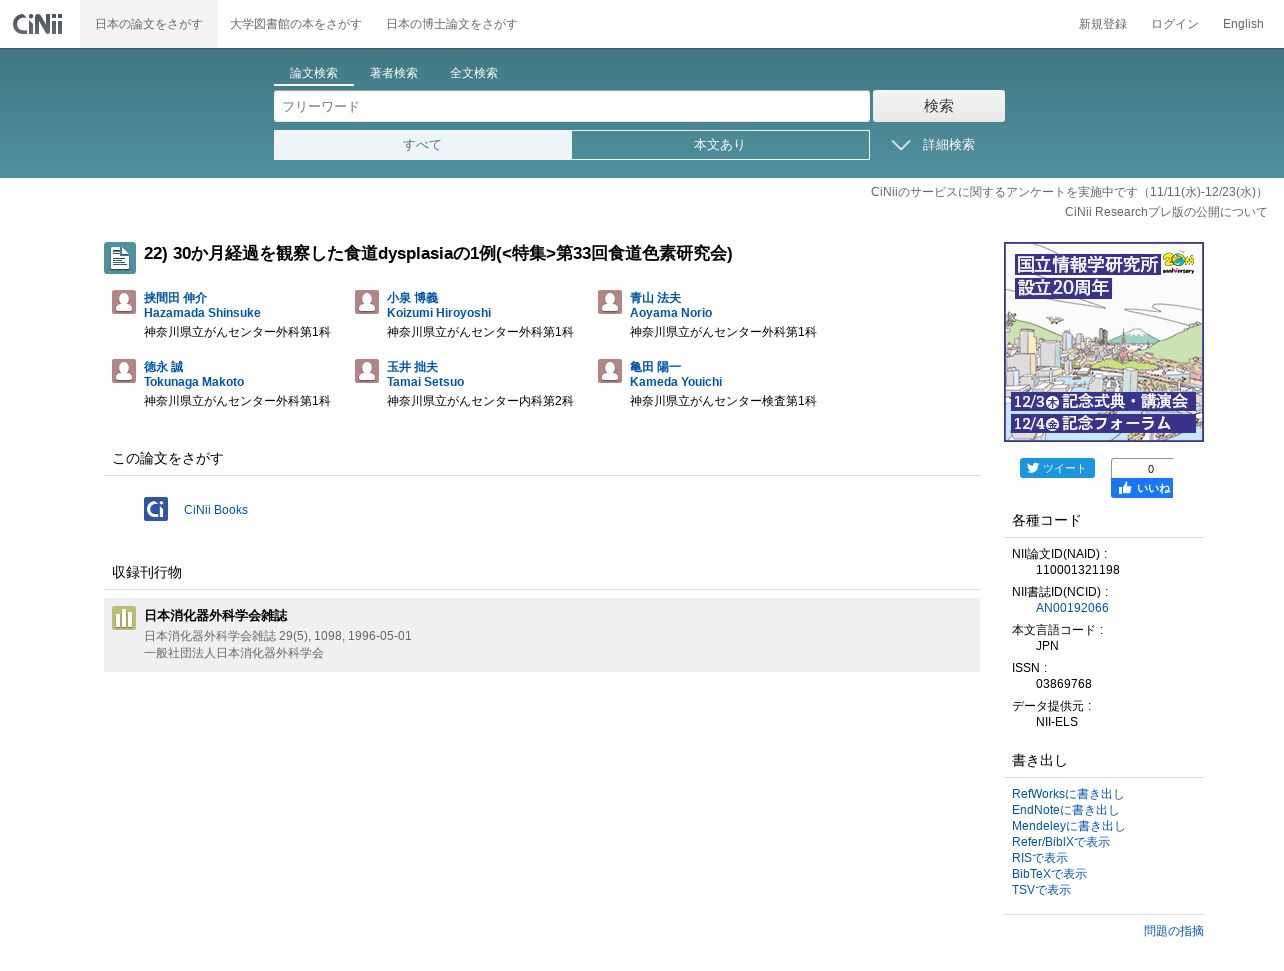Click the NAID value 110001321198
The height and width of the screenshot is (971, 1284).
[x=1078, y=570]
